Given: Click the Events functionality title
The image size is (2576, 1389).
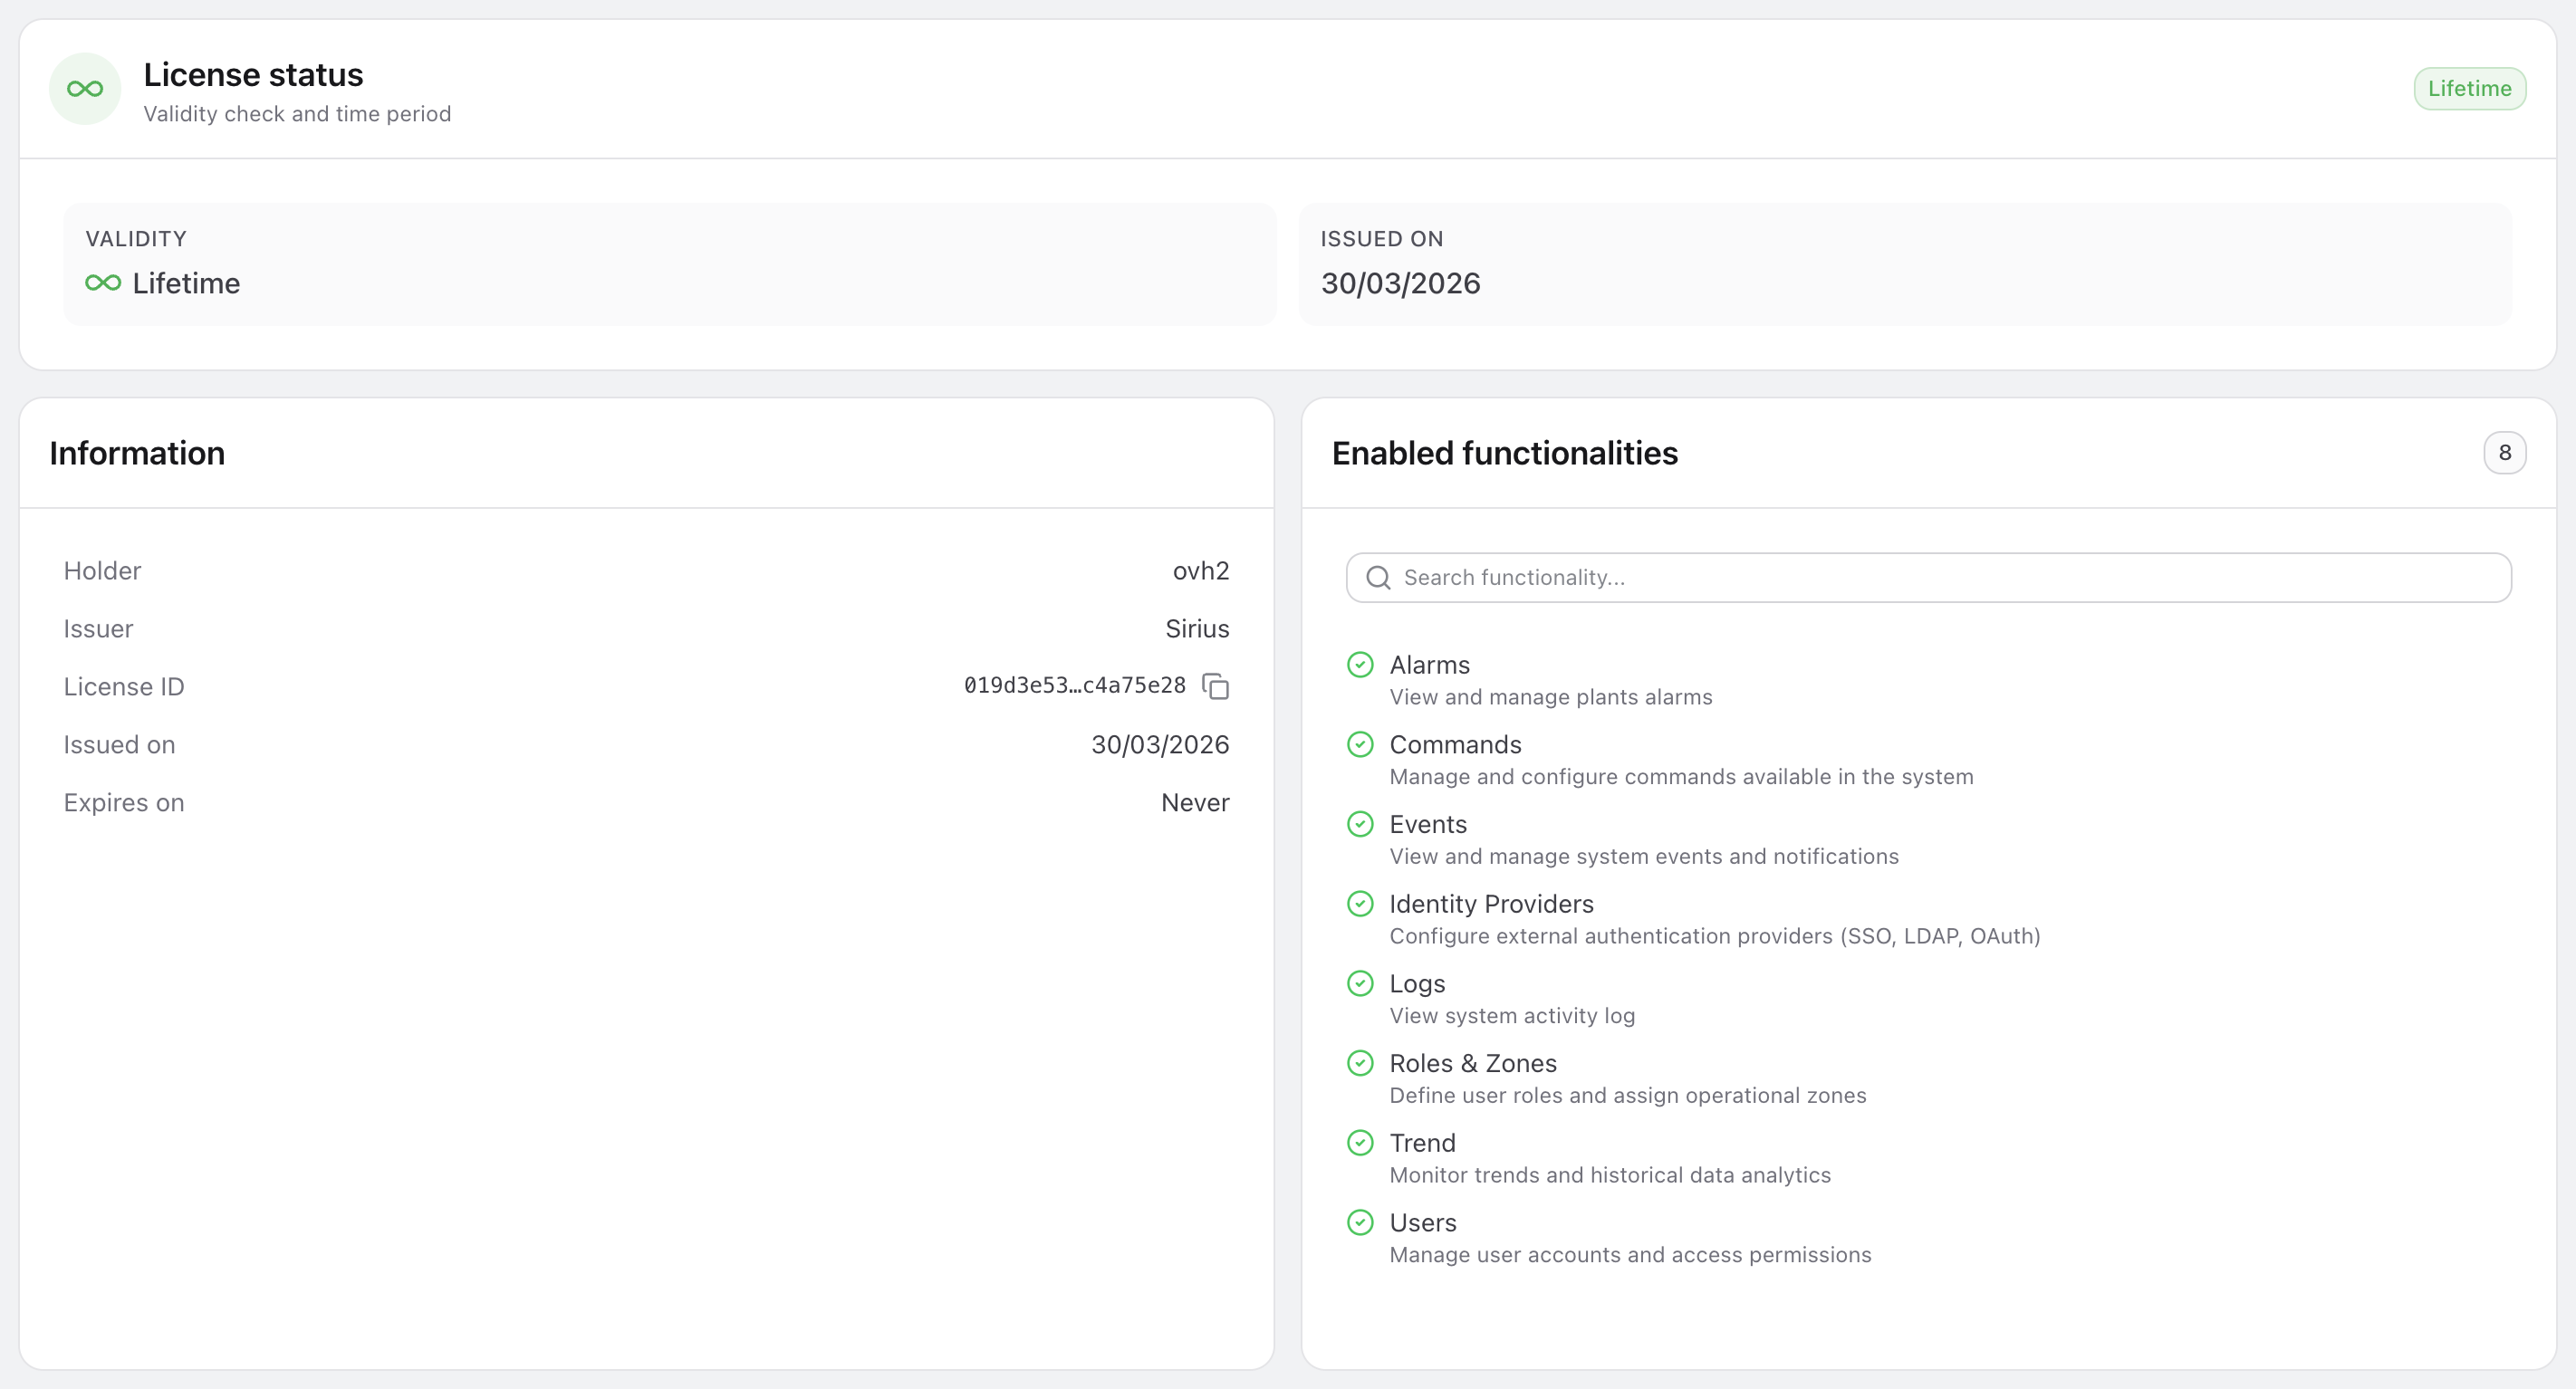Looking at the screenshot, I should (1427, 825).
